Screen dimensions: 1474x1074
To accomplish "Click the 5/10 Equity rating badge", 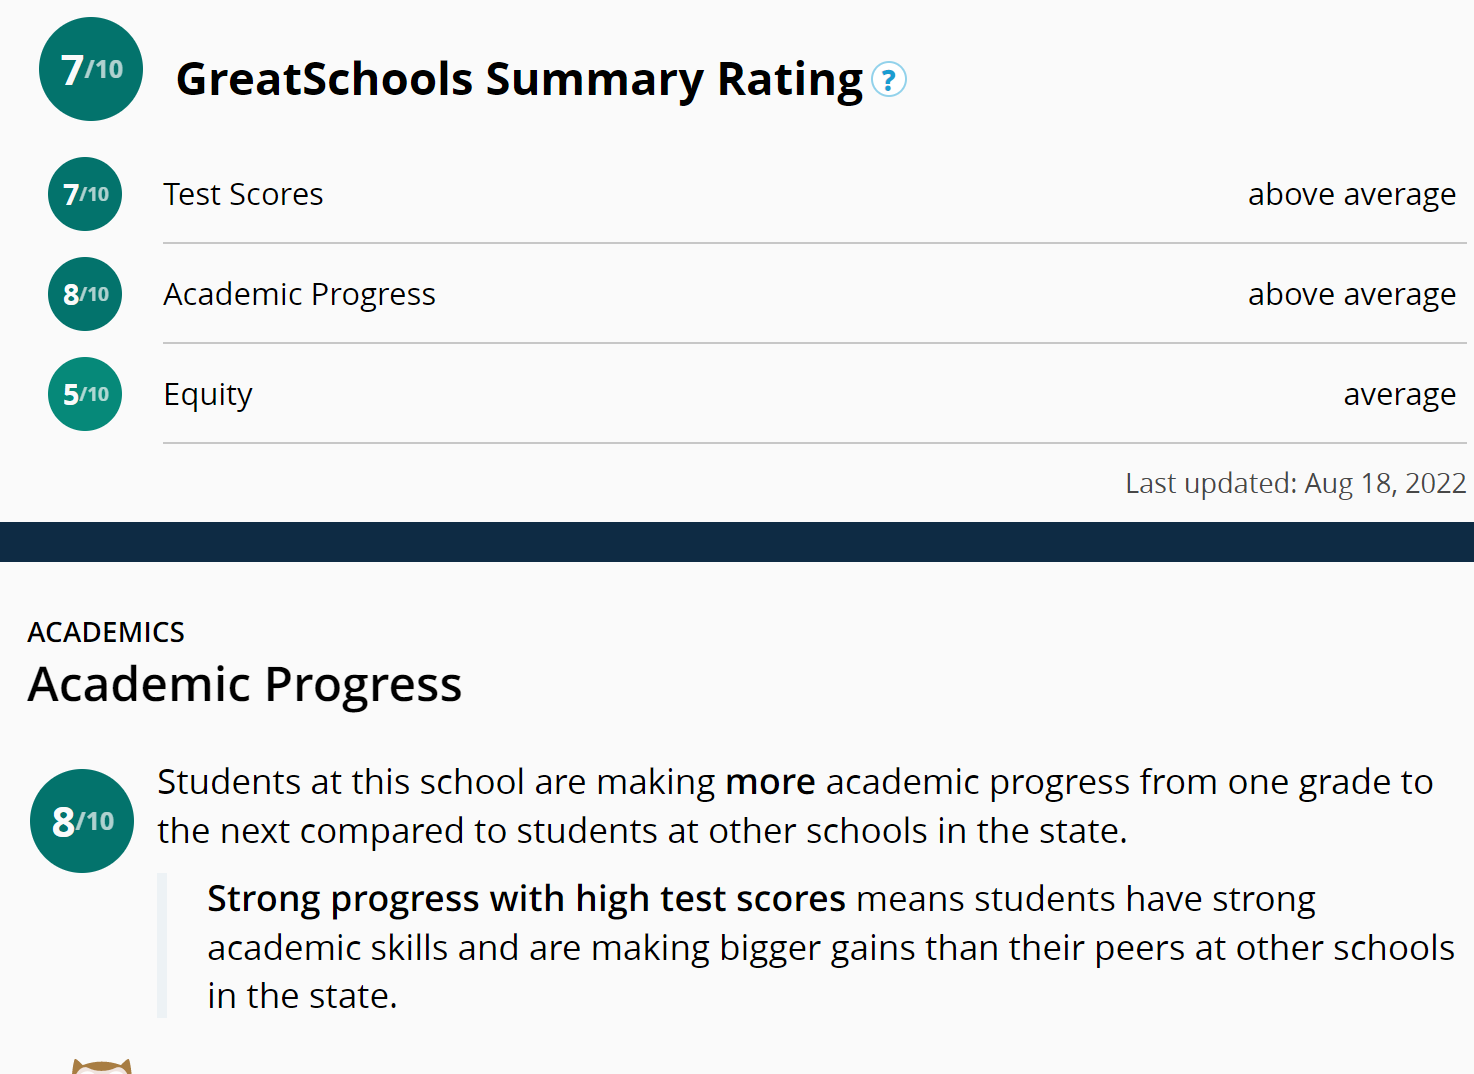I will 85,394.
